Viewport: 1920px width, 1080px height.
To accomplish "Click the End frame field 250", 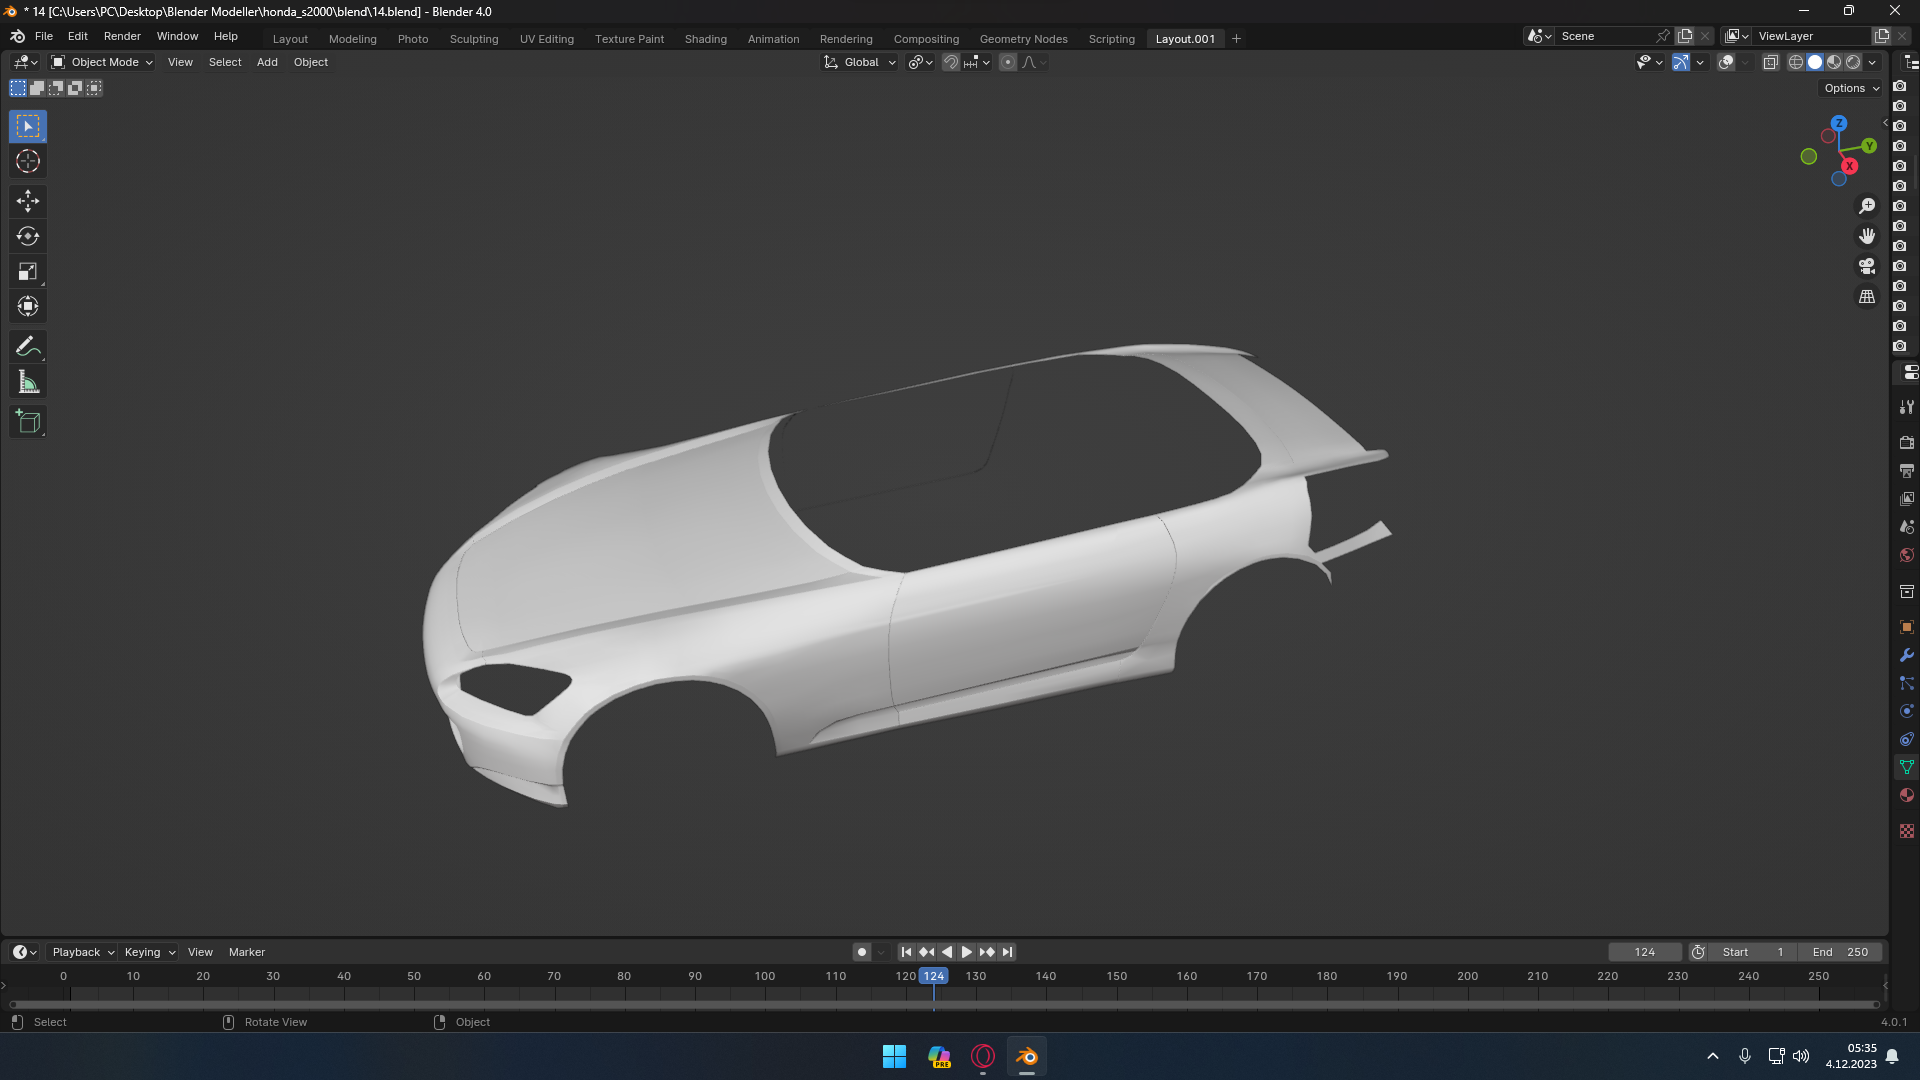I will coord(1840,952).
